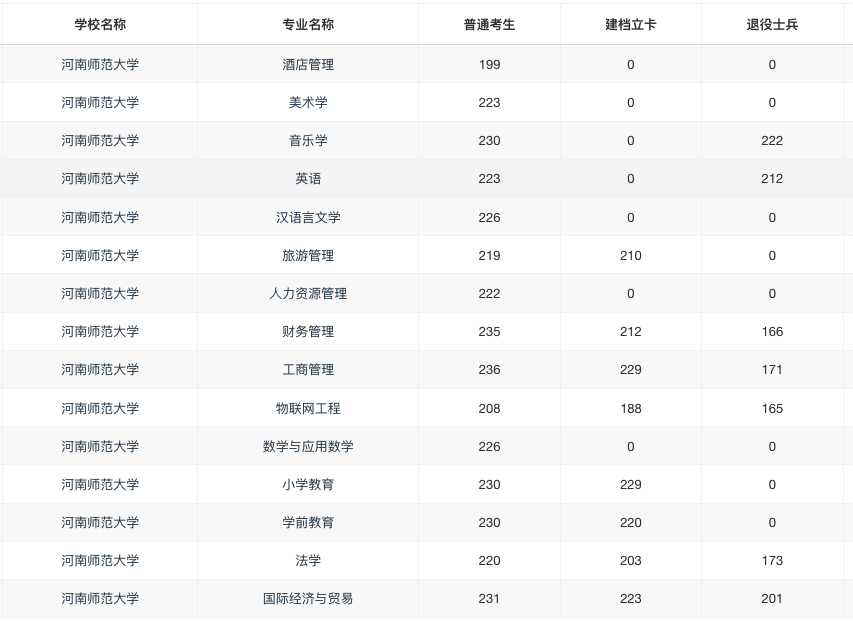853x621 pixels.
Task: Click the 学校名称 column header
Action: click(x=100, y=24)
